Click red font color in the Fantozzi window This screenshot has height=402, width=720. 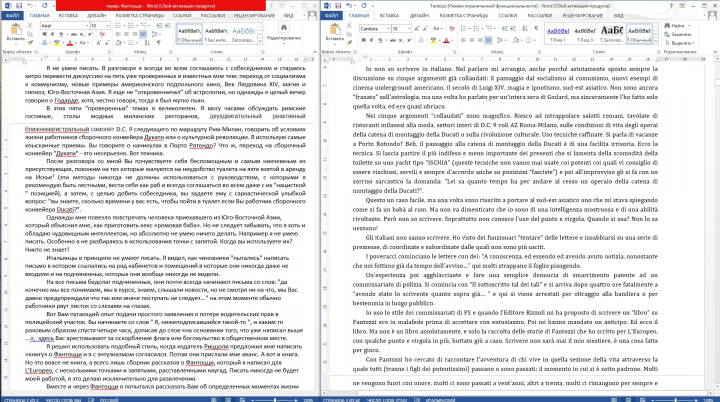click(x=446, y=40)
